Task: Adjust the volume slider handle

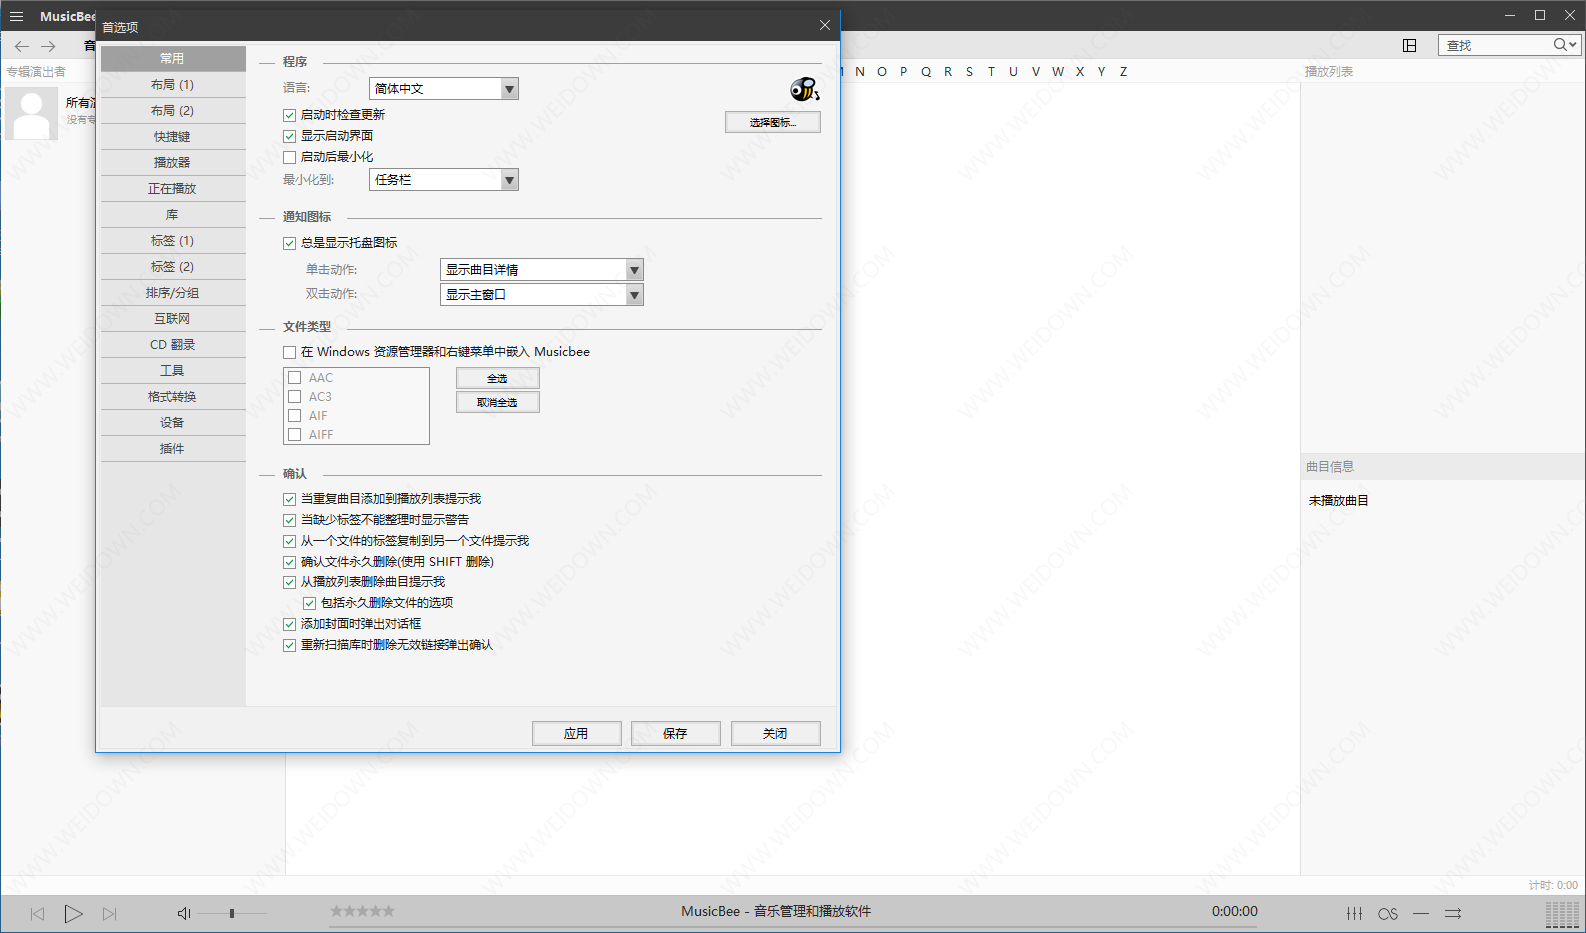Action: 232,913
